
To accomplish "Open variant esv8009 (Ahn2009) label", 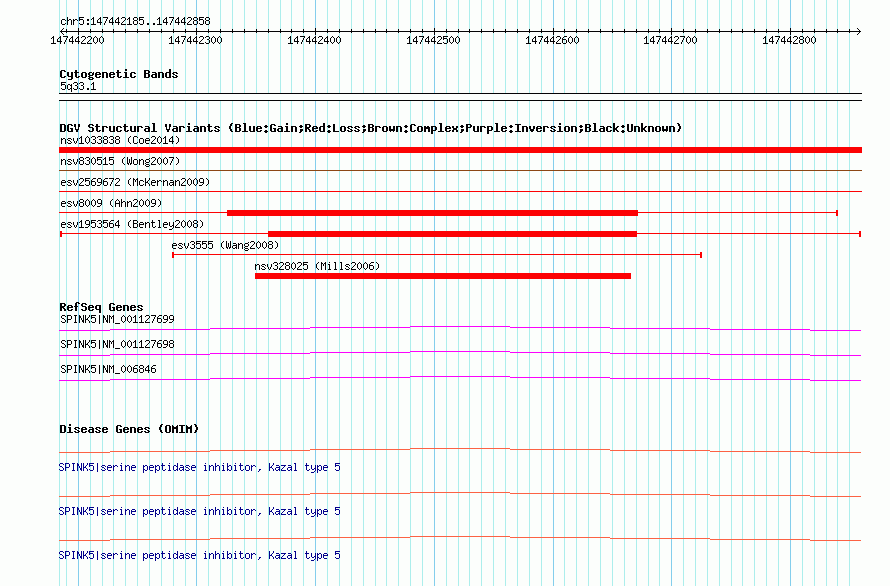I will pyautogui.click(x=111, y=203).
